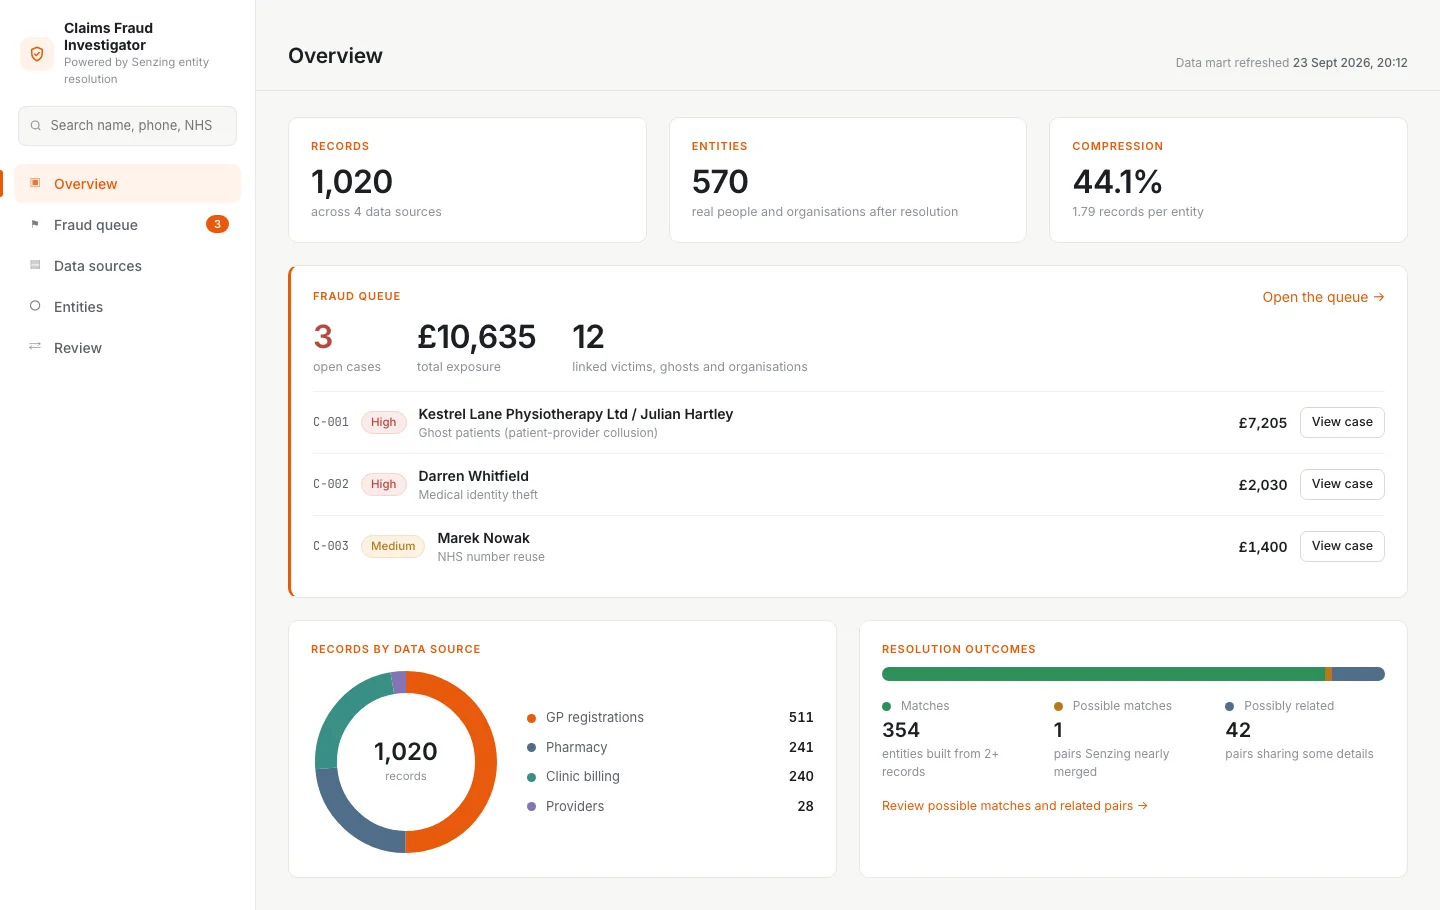The image size is (1440, 910).
Task: View case C-001 Kestrel Lane Physiotherapy
Action: (1342, 422)
